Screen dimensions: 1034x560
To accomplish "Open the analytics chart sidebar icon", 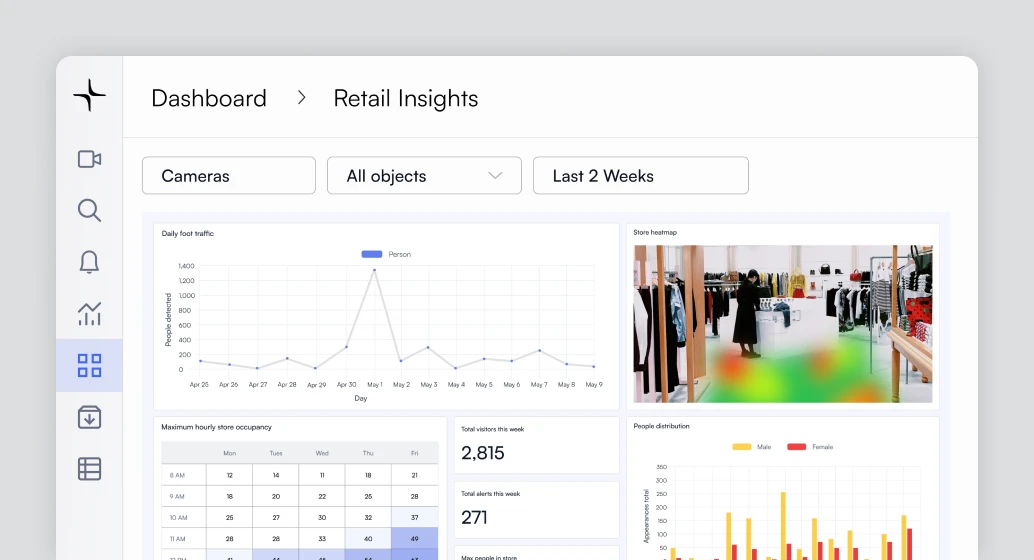I will [90, 313].
